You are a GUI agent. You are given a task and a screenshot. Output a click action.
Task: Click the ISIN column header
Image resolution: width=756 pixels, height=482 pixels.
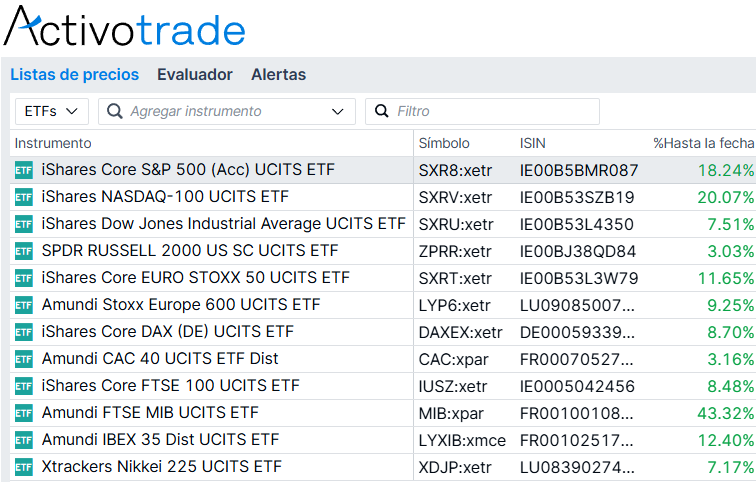(x=533, y=143)
